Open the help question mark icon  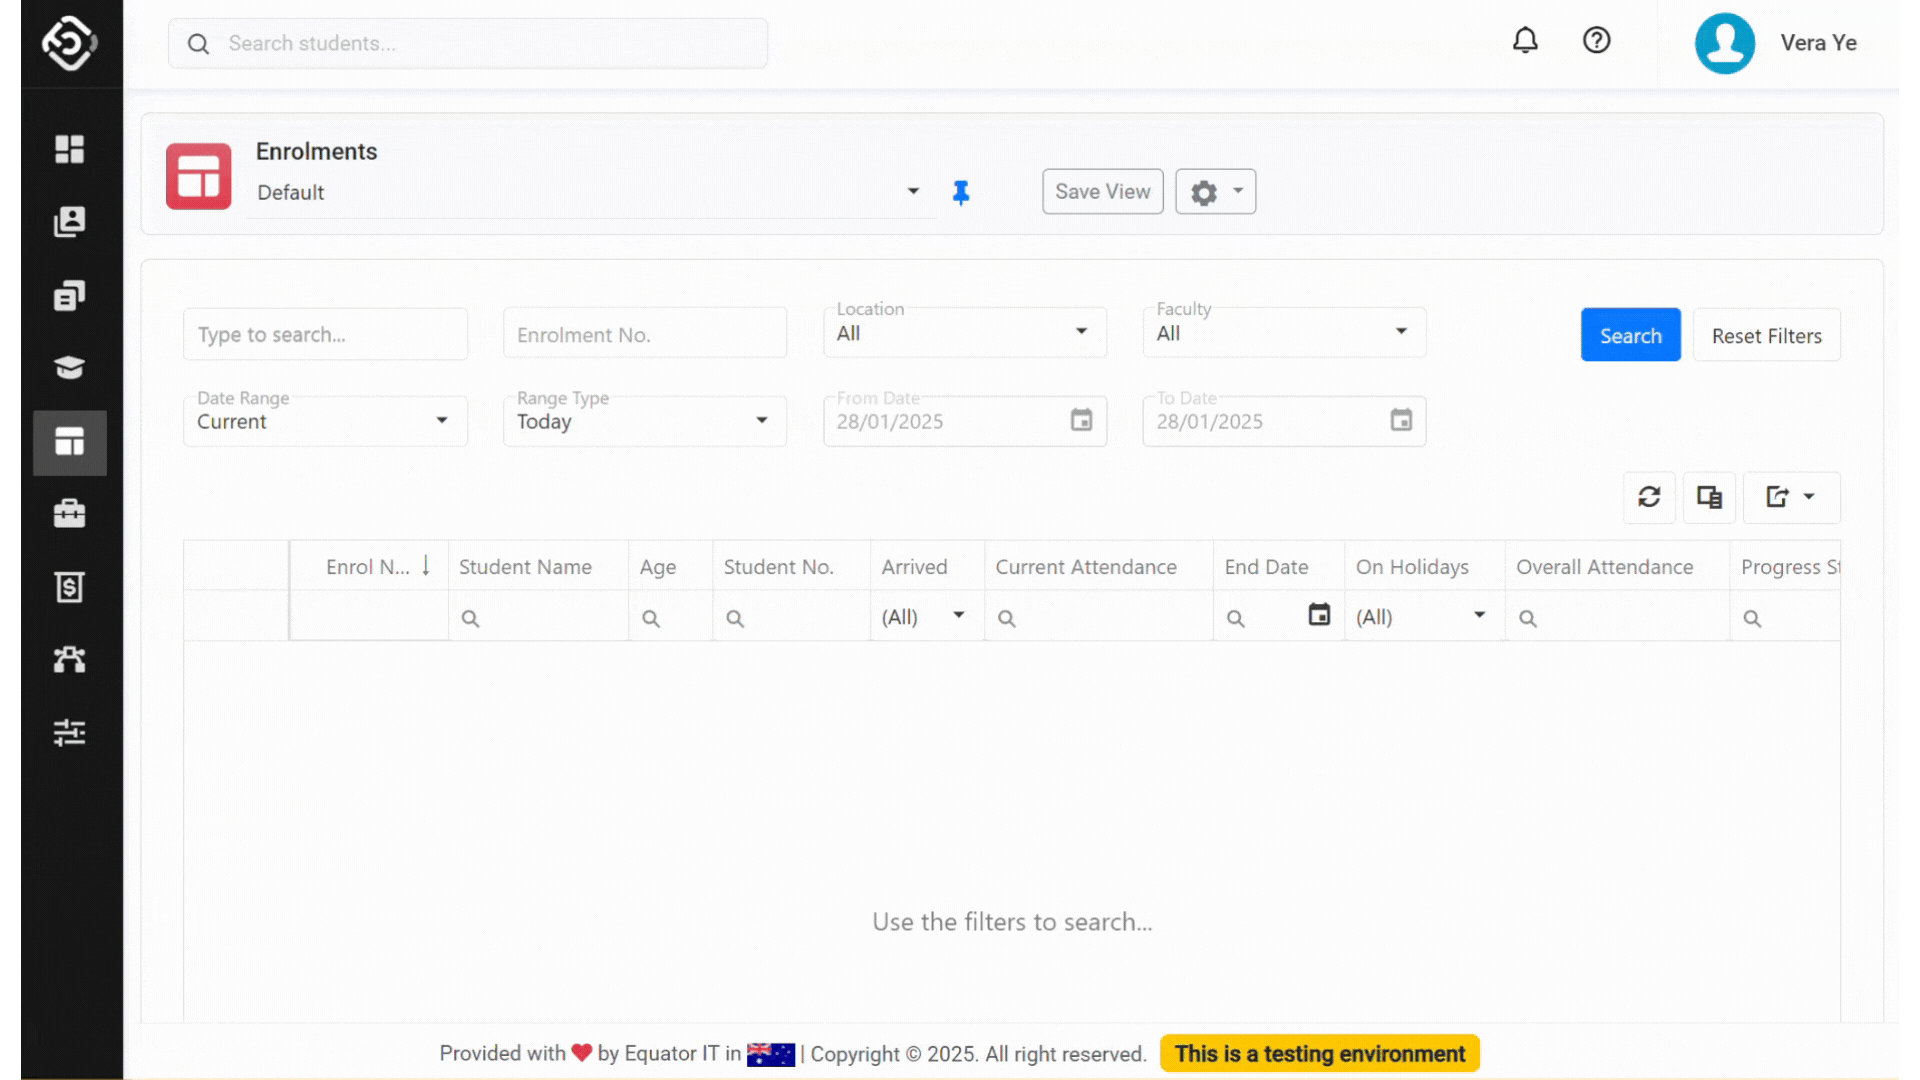tap(1596, 41)
